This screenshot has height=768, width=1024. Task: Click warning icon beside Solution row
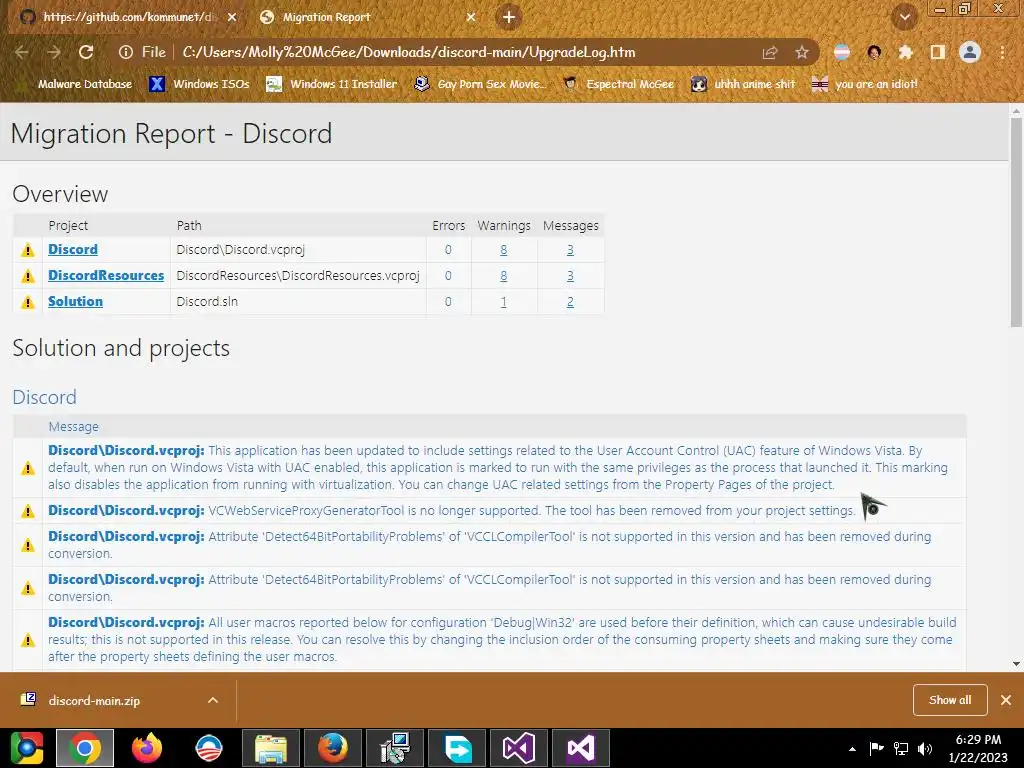point(27,302)
